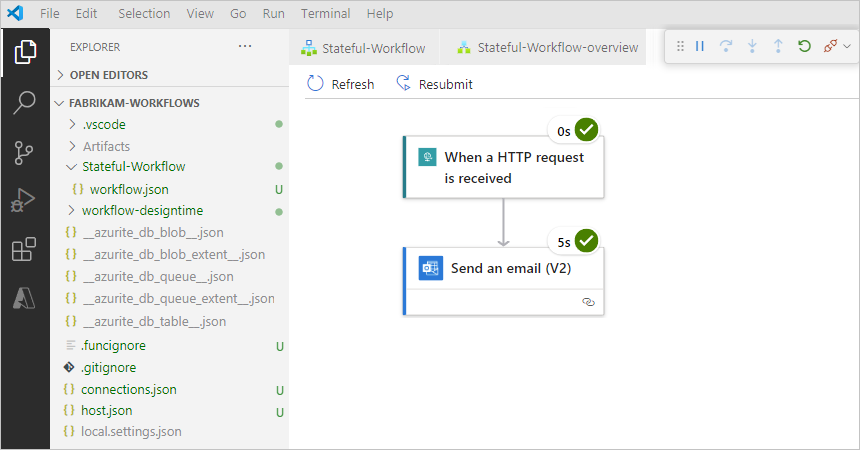The image size is (860, 450).
Task: Expand the .vscode folder
Action: click(x=104, y=125)
